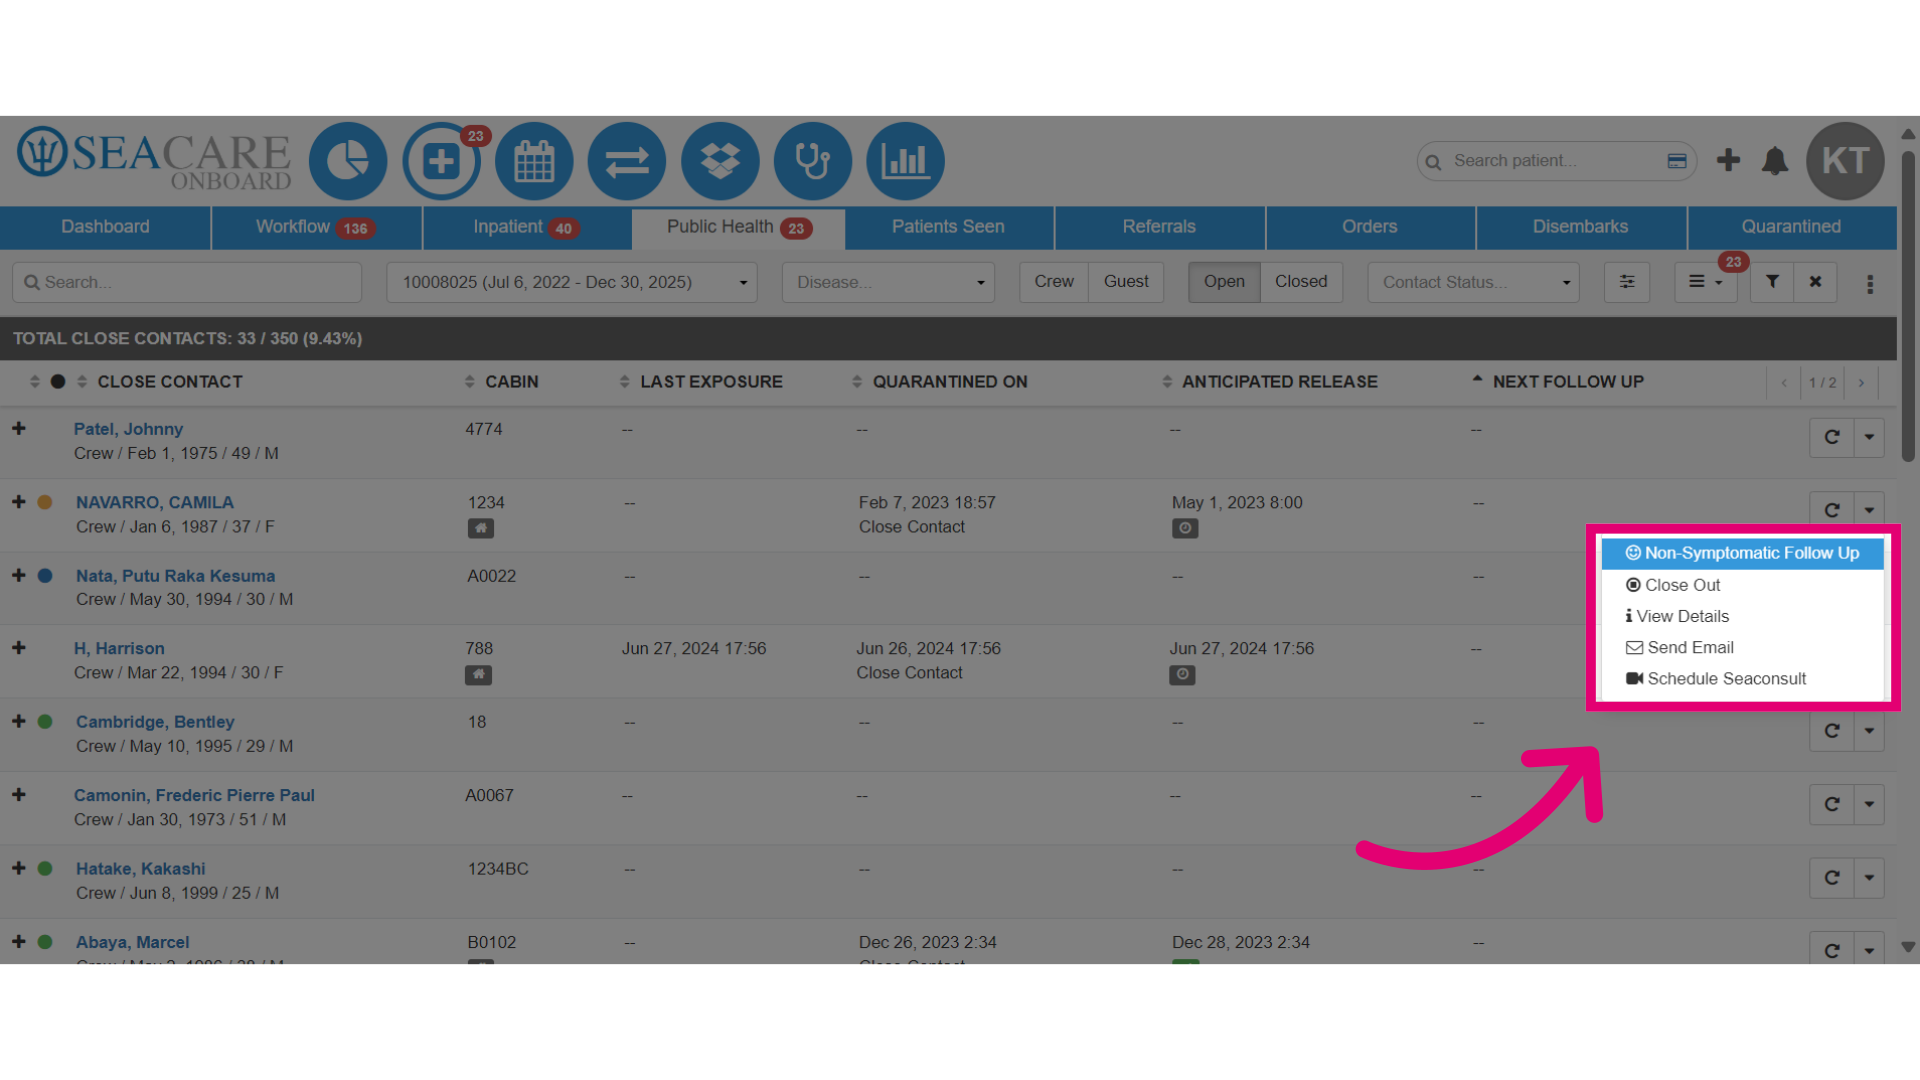1920x1080 pixels.
Task: Open the calendar icon in the header
Action: click(534, 160)
